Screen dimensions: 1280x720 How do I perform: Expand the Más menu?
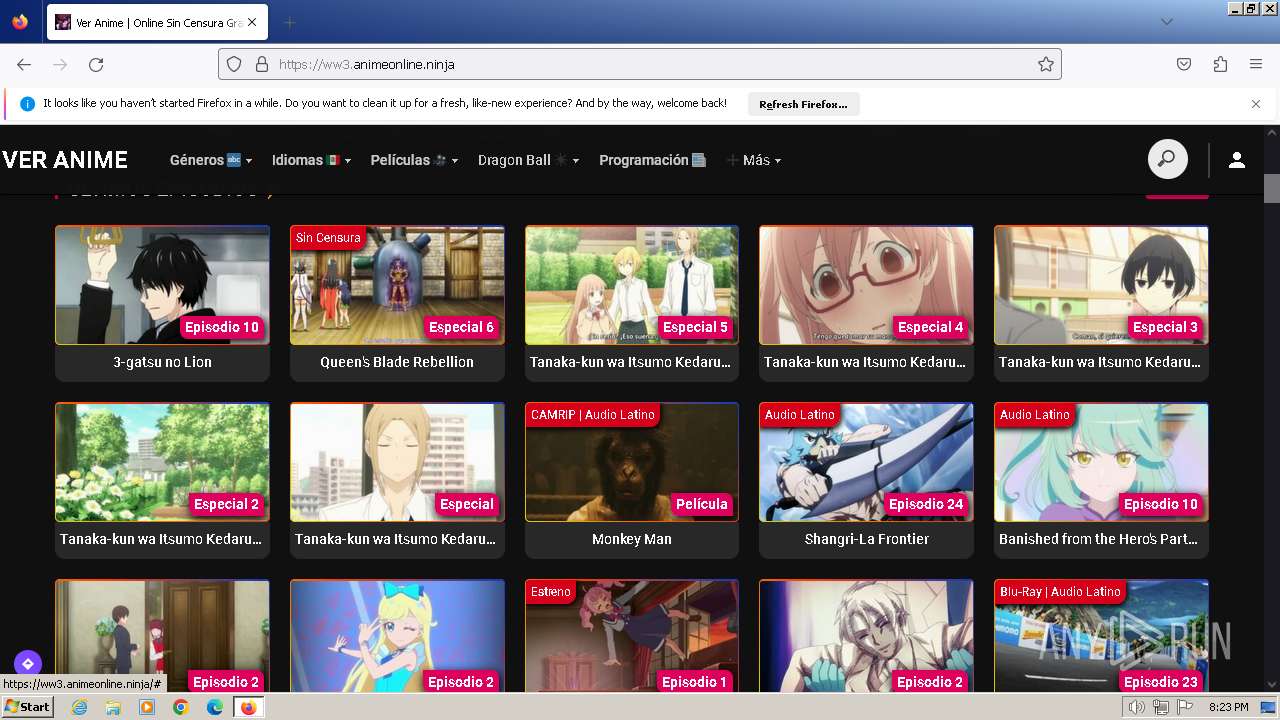click(754, 160)
